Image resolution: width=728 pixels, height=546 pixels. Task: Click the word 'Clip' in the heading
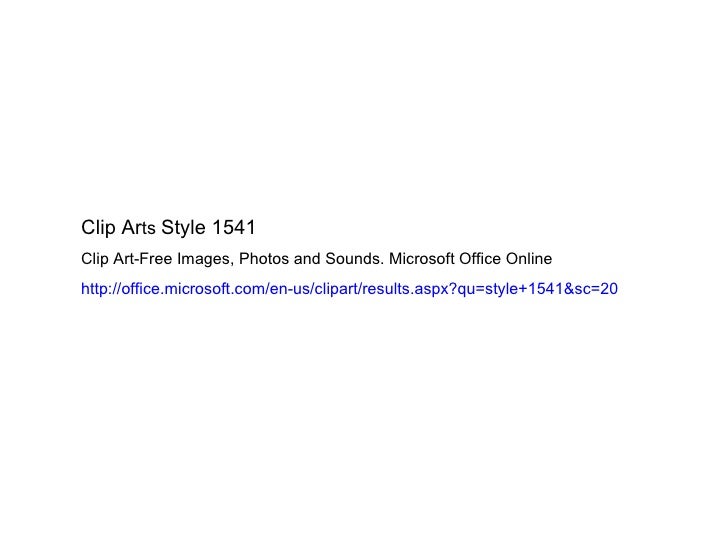coord(98,228)
